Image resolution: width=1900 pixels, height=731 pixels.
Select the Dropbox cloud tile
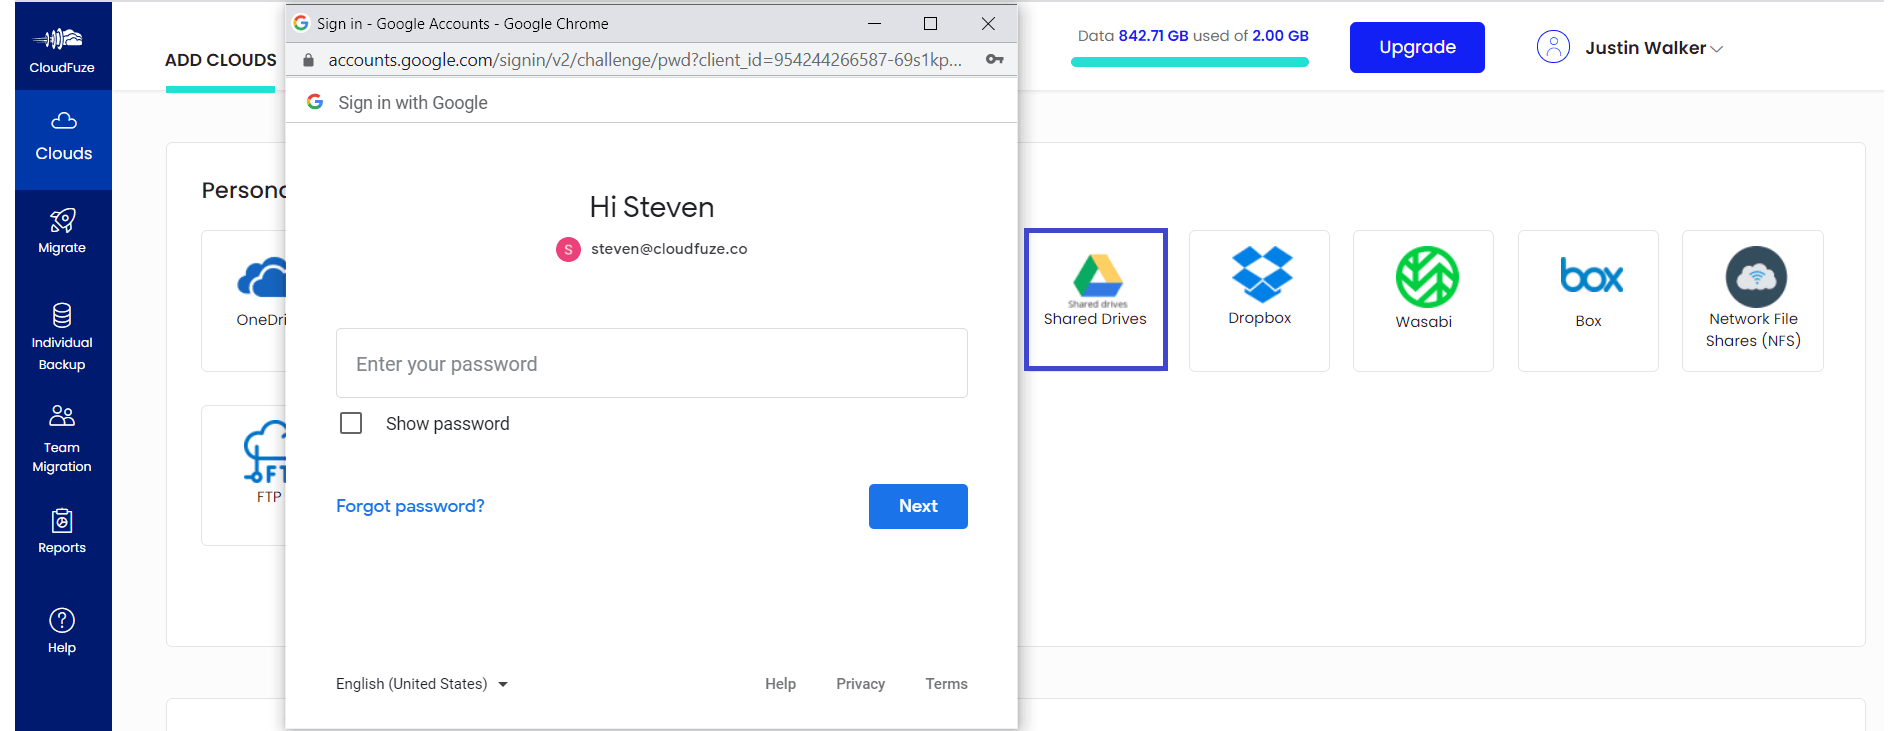(1259, 300)
